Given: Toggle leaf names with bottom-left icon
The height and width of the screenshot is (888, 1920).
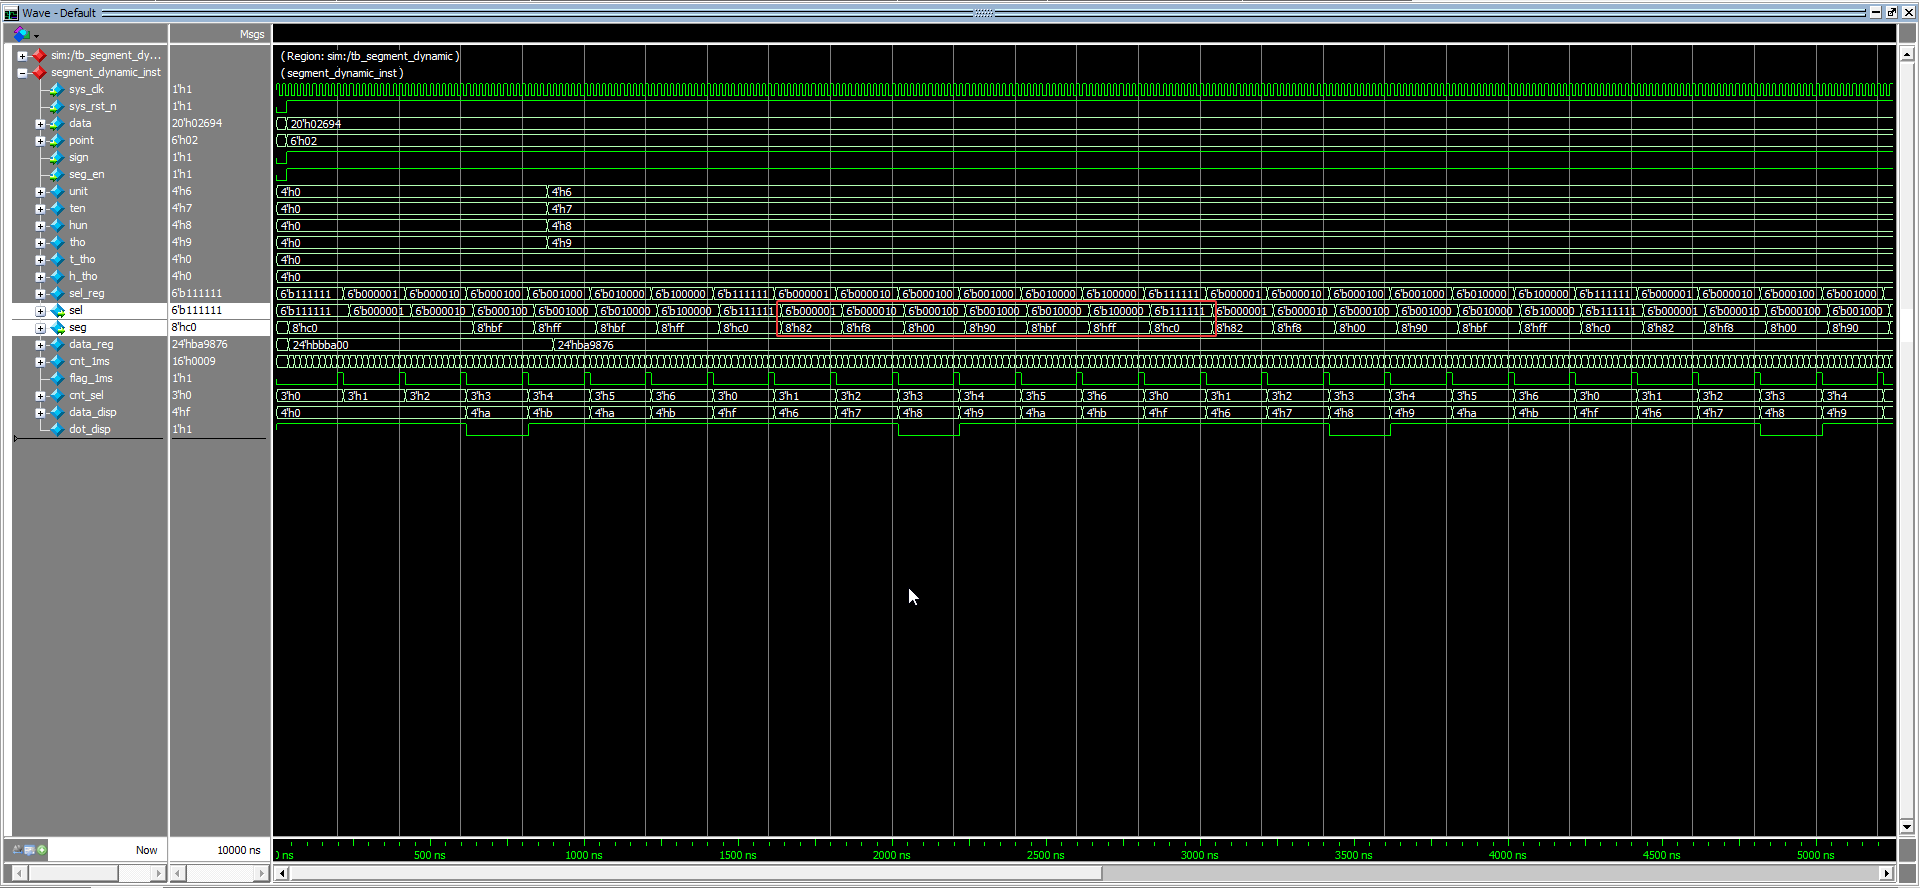Looking at the screenshot, I should pos(17,849).
